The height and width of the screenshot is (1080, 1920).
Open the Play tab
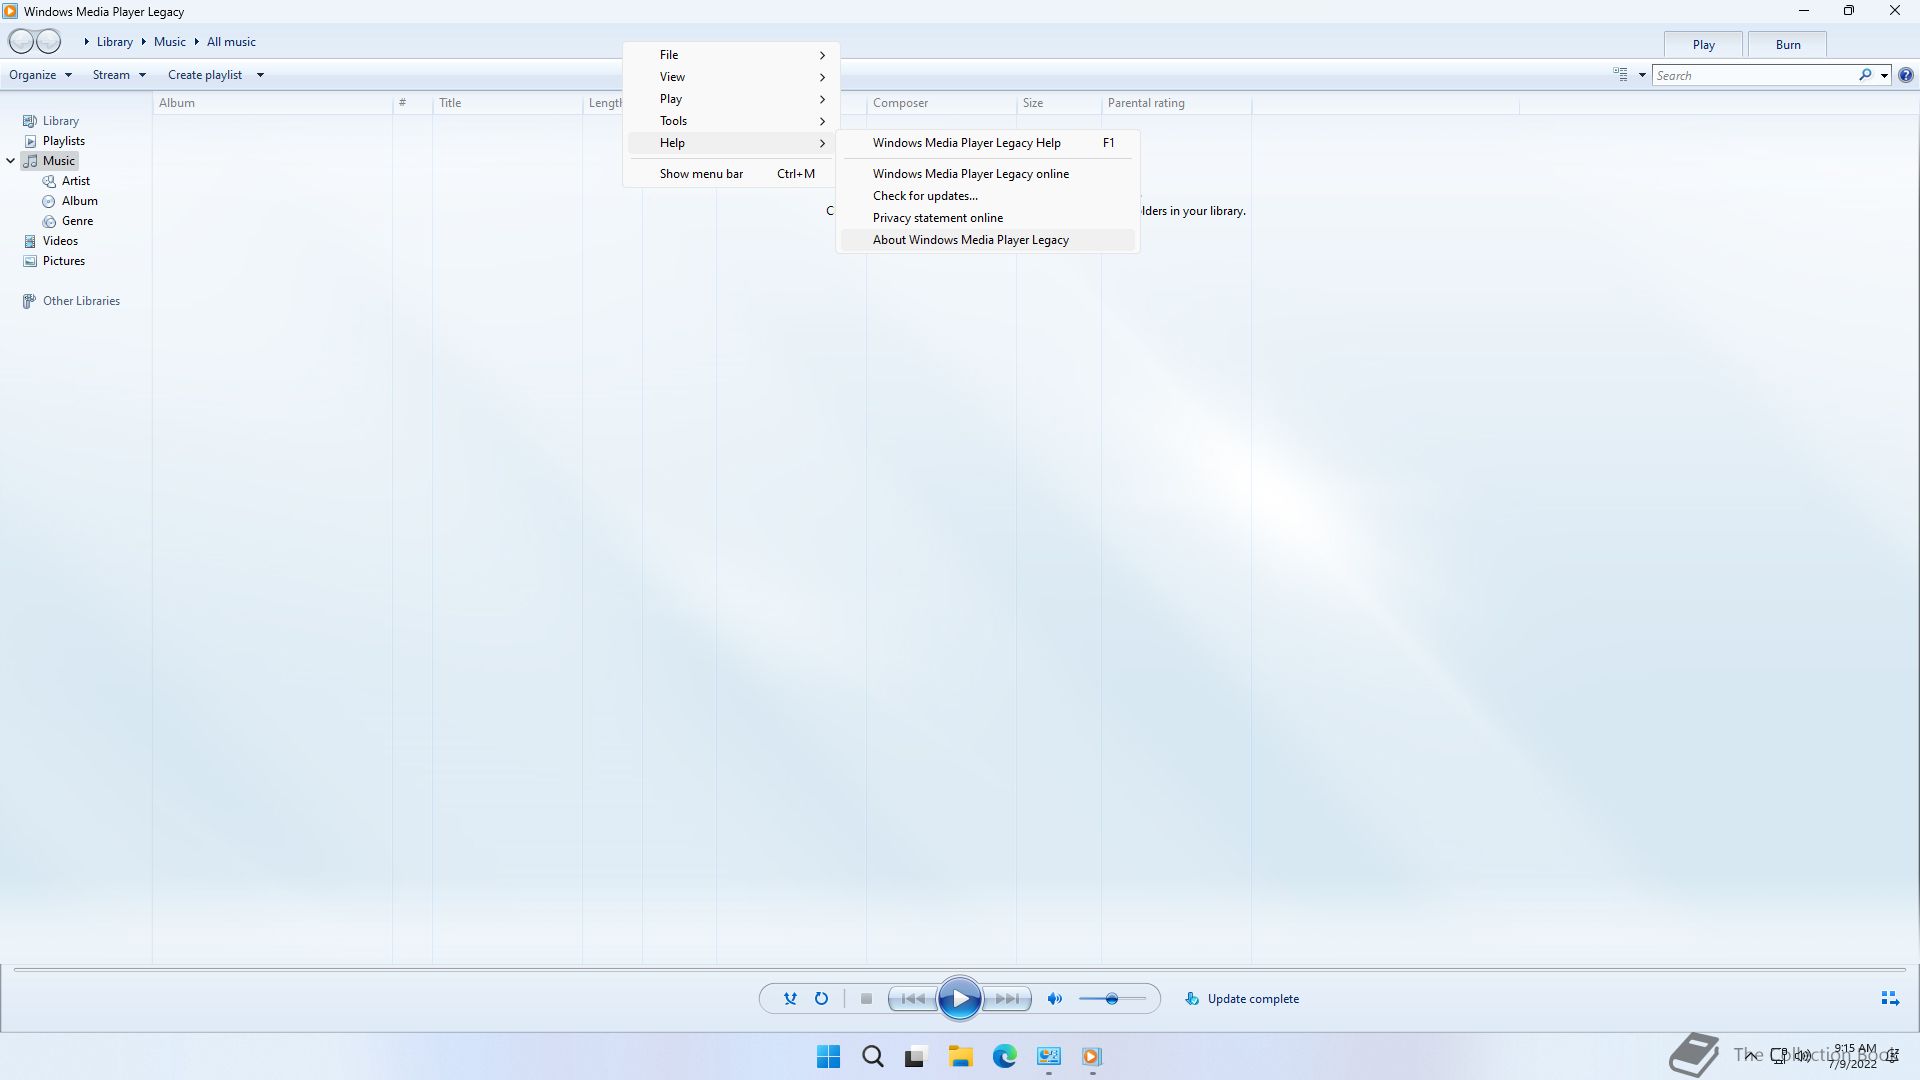point(1703,45)
